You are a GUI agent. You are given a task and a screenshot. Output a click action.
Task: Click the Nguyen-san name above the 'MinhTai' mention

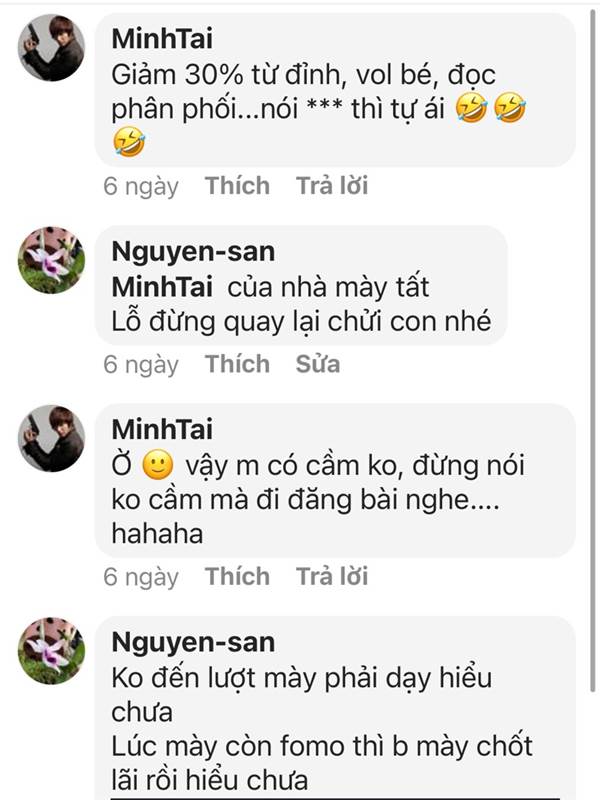pyautogui.click(x=192, y=252)
